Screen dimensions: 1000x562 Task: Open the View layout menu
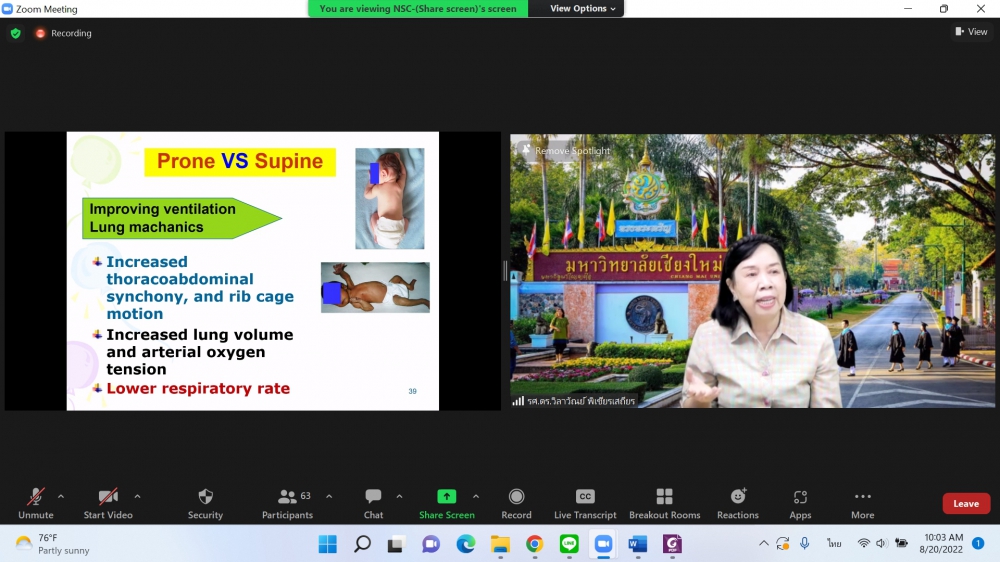[x=971, y=32]
